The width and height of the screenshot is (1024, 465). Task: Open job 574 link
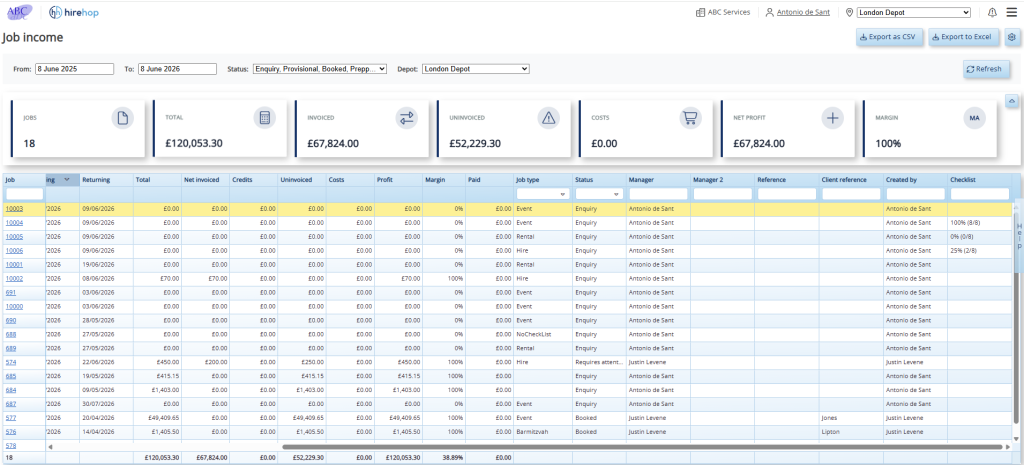coord(10,362)
